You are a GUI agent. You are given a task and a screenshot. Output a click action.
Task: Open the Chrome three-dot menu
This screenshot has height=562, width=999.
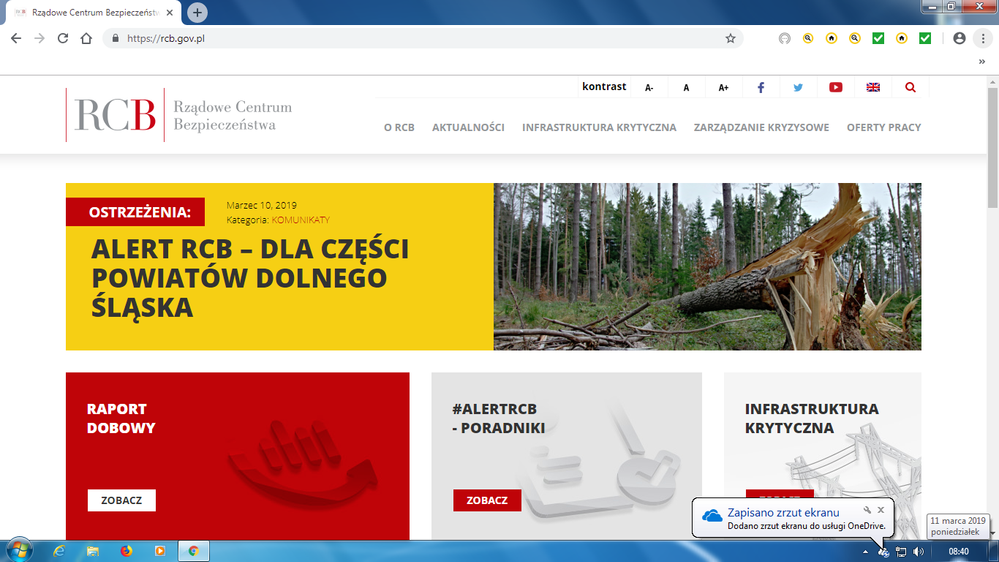pos(982,38)
